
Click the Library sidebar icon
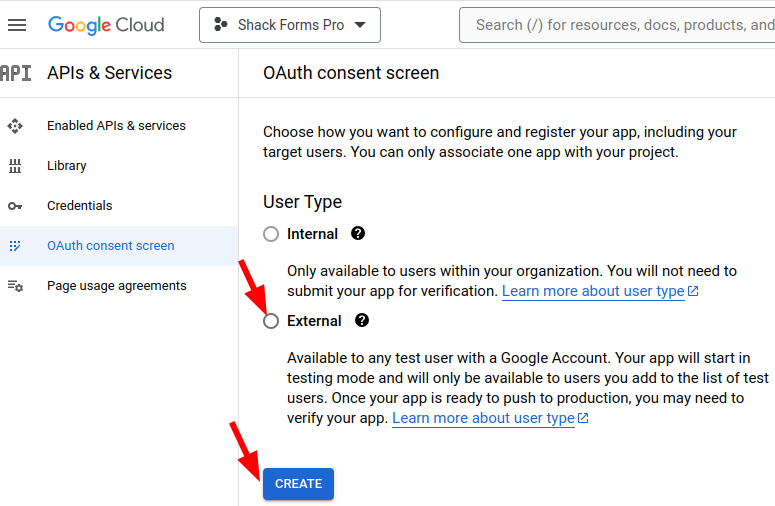(x=15, y=166)
